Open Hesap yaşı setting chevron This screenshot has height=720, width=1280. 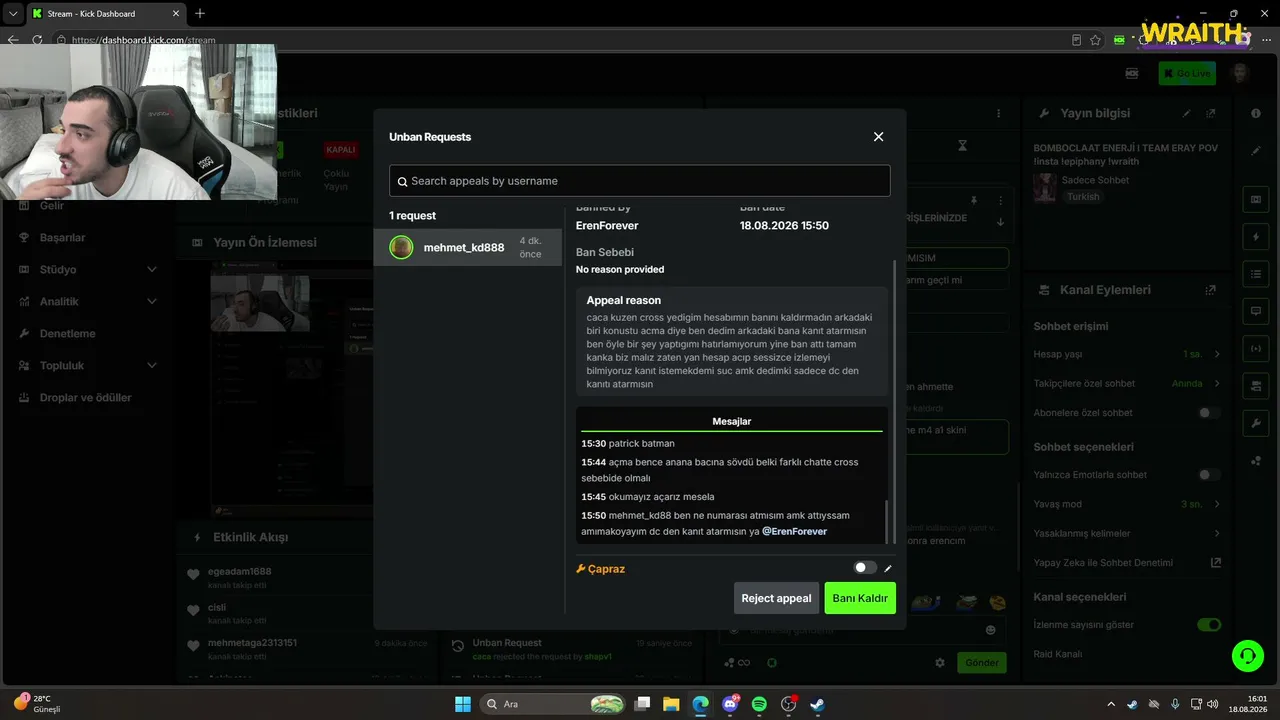[x=1217, y=354]
